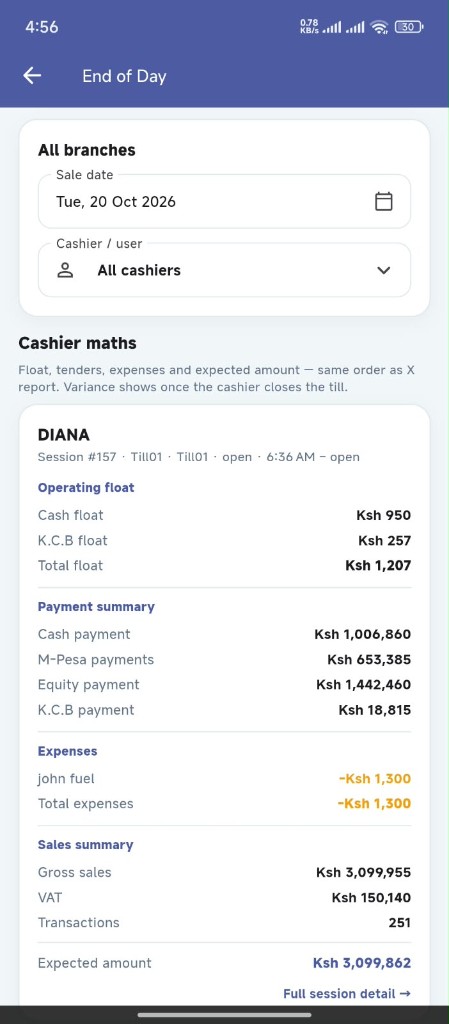Tap the person icon in cashier field

coord(65,270)
